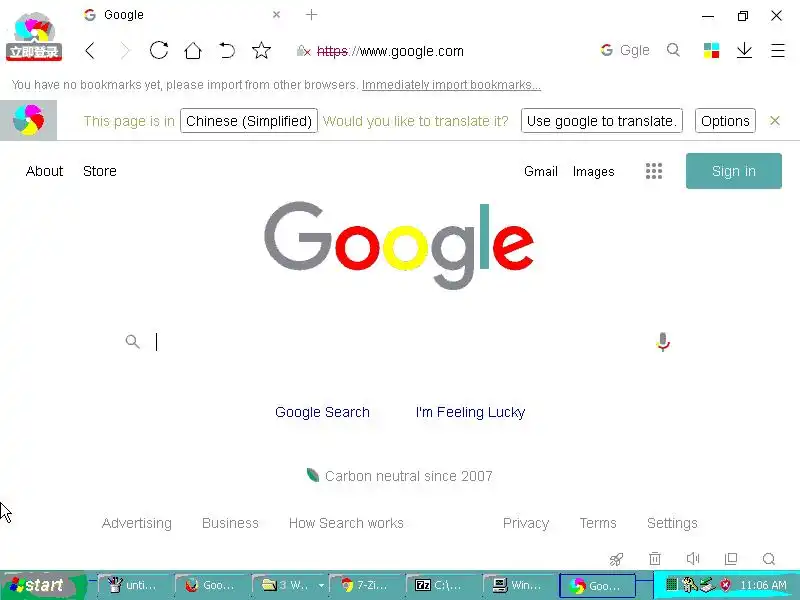Expand the grouped folder taskbar button arrow
800x600 pixels.
pos(321,585)
